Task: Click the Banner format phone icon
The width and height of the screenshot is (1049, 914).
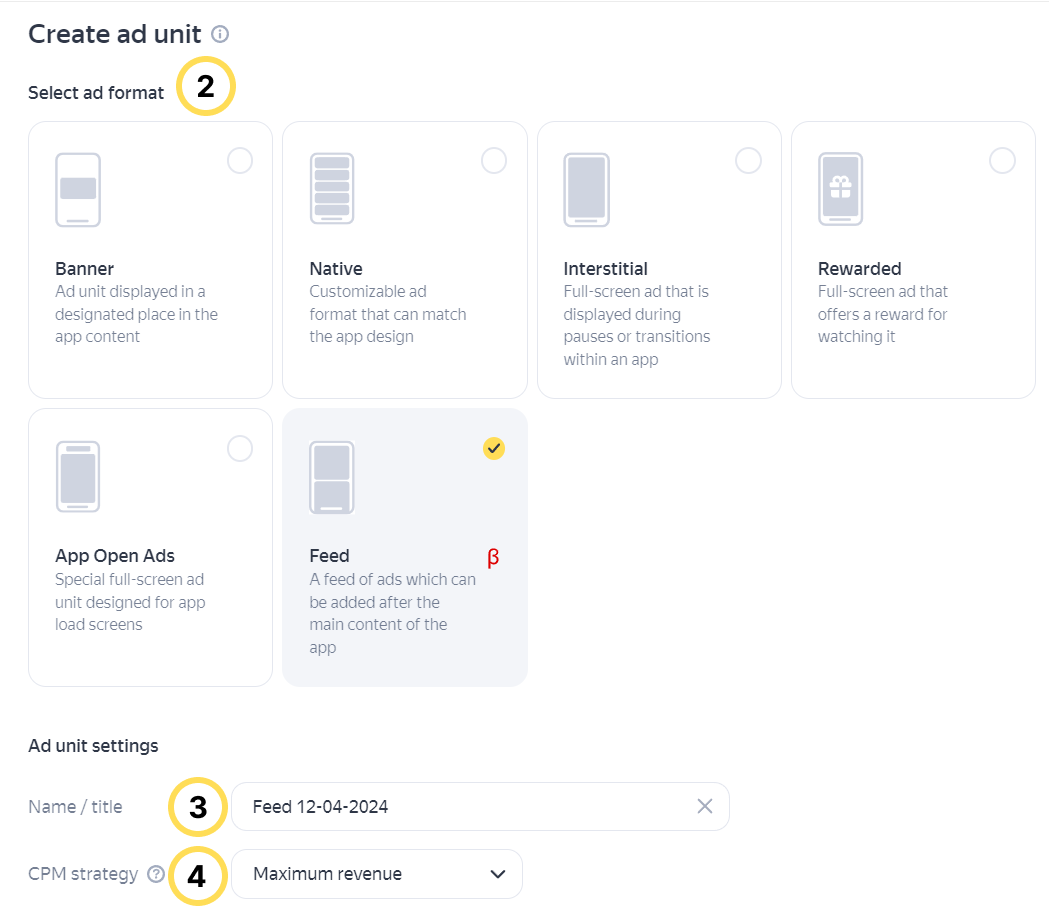Action: (78, 189)
